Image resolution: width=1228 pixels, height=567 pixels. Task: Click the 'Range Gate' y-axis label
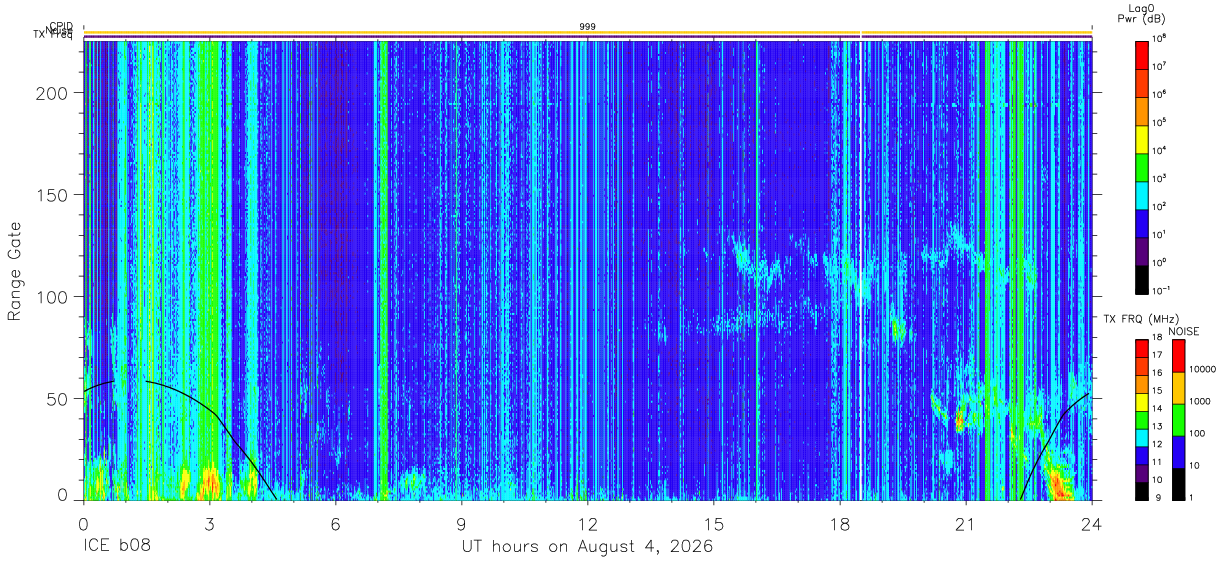tap(15, 271)
